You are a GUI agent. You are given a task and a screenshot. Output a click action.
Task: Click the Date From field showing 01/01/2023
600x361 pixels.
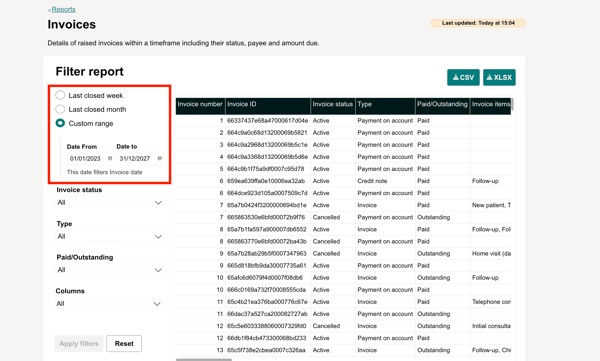tap(90, 158)
